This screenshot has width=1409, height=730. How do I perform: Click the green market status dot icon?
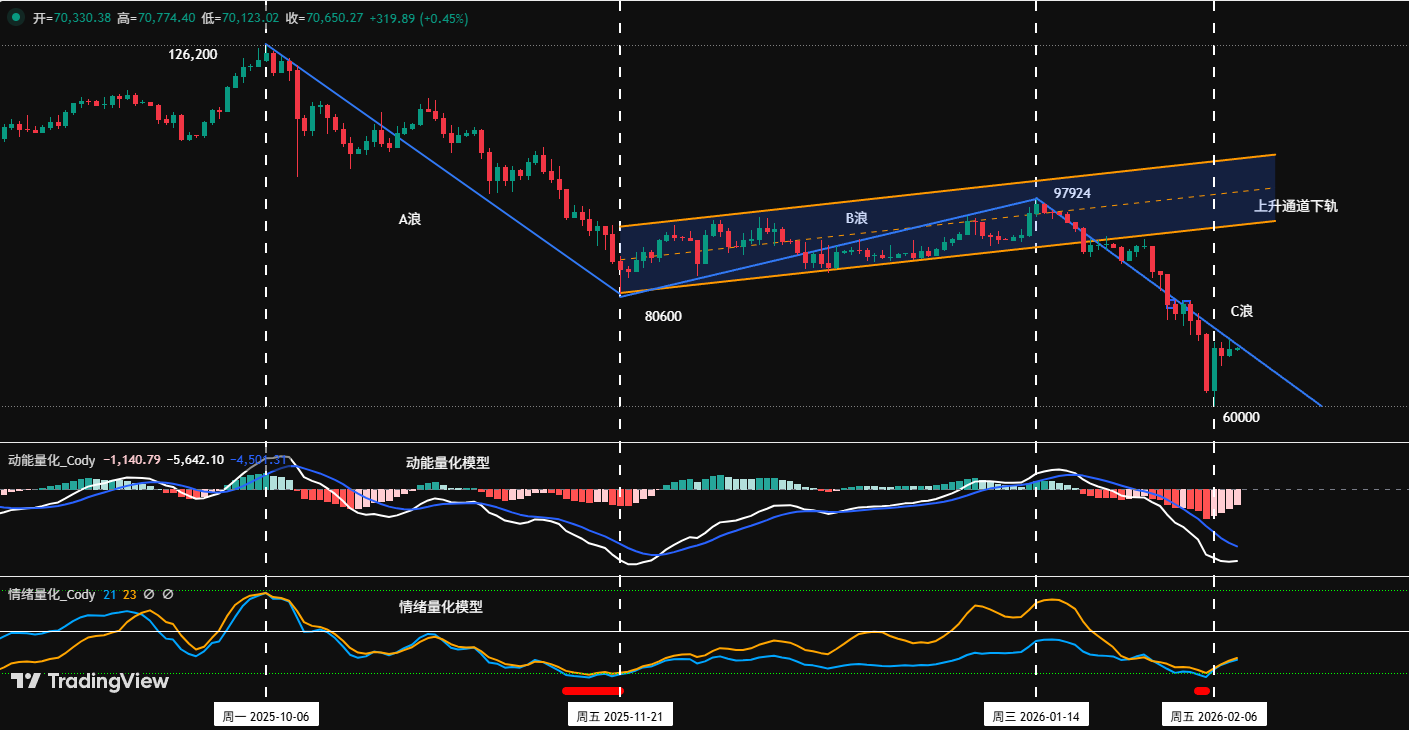(x=15, y=17)
